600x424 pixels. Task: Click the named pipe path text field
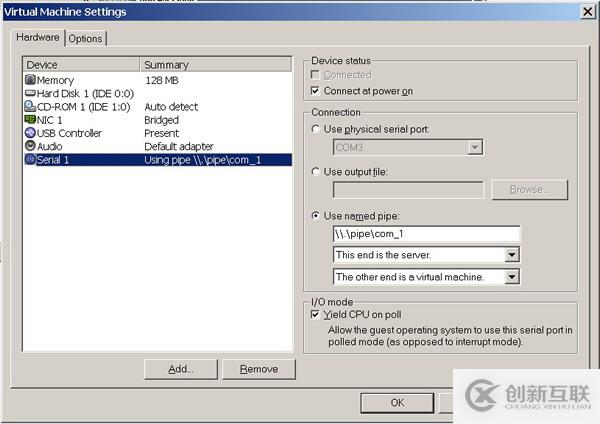(426, 234)
